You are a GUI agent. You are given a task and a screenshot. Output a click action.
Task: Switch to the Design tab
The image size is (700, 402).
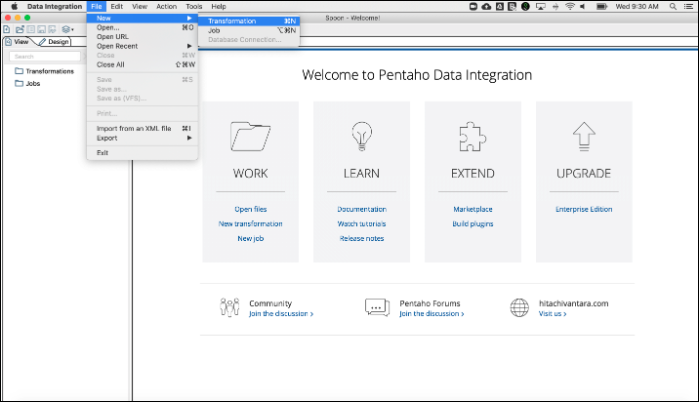[57, 42]
